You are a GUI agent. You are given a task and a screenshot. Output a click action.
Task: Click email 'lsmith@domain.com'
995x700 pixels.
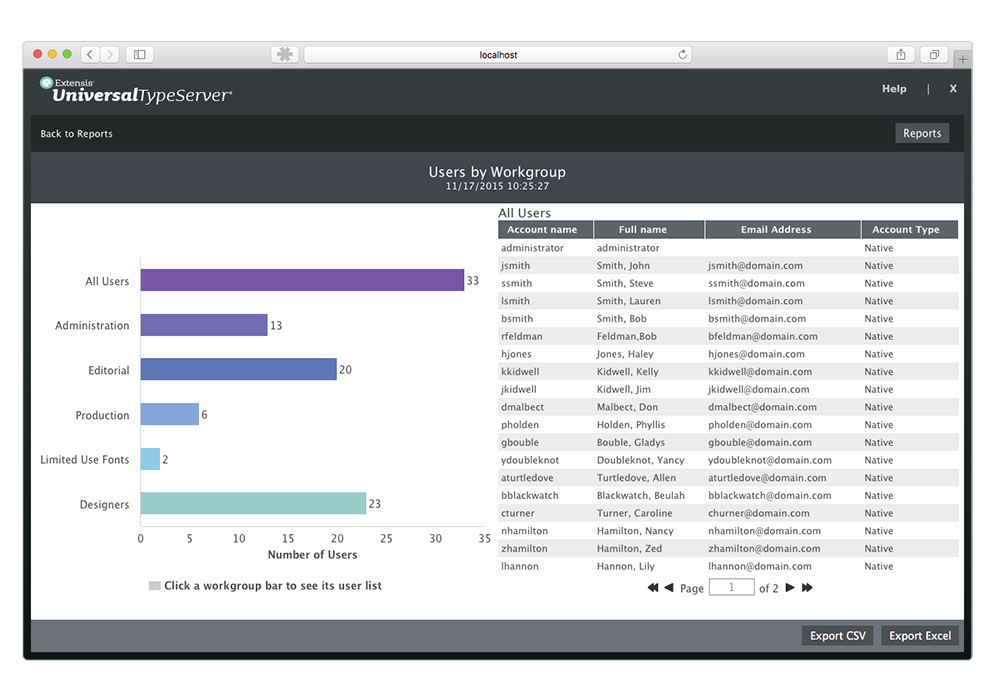pyautogui.click(x=755, y=301)
